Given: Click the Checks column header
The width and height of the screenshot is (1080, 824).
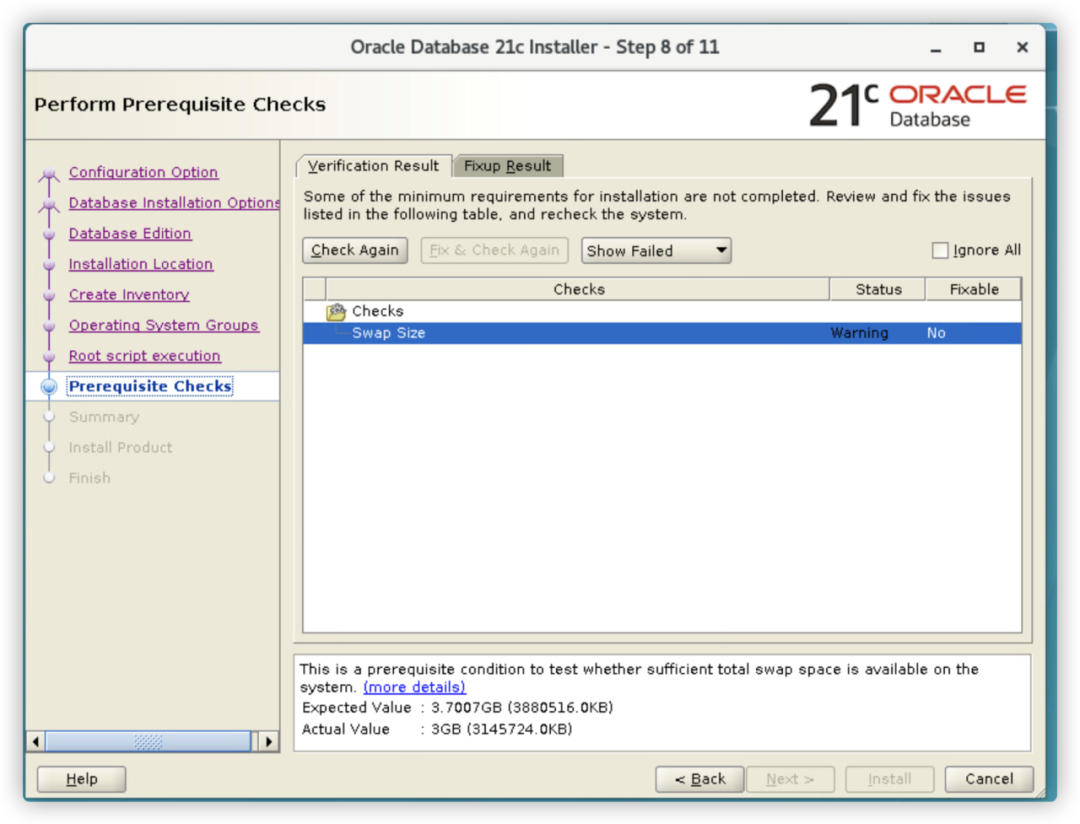Looking at the screenshot, I should (579, 289).
